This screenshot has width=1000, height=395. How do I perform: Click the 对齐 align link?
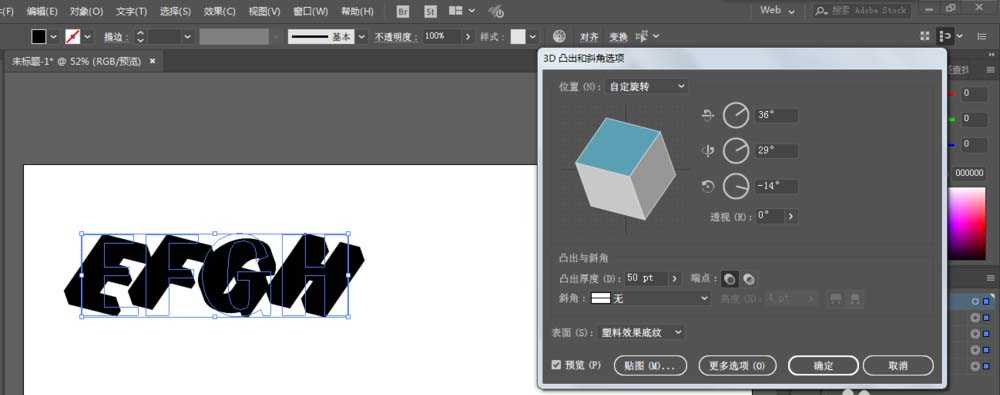589,37
